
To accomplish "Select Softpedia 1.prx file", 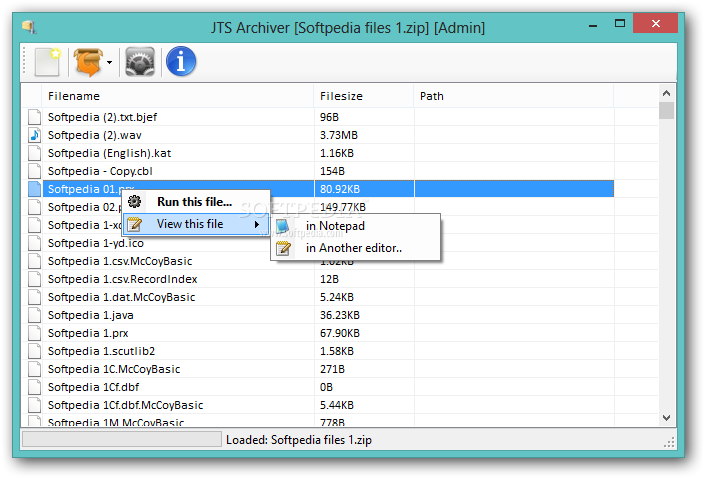I will [88, 333].
